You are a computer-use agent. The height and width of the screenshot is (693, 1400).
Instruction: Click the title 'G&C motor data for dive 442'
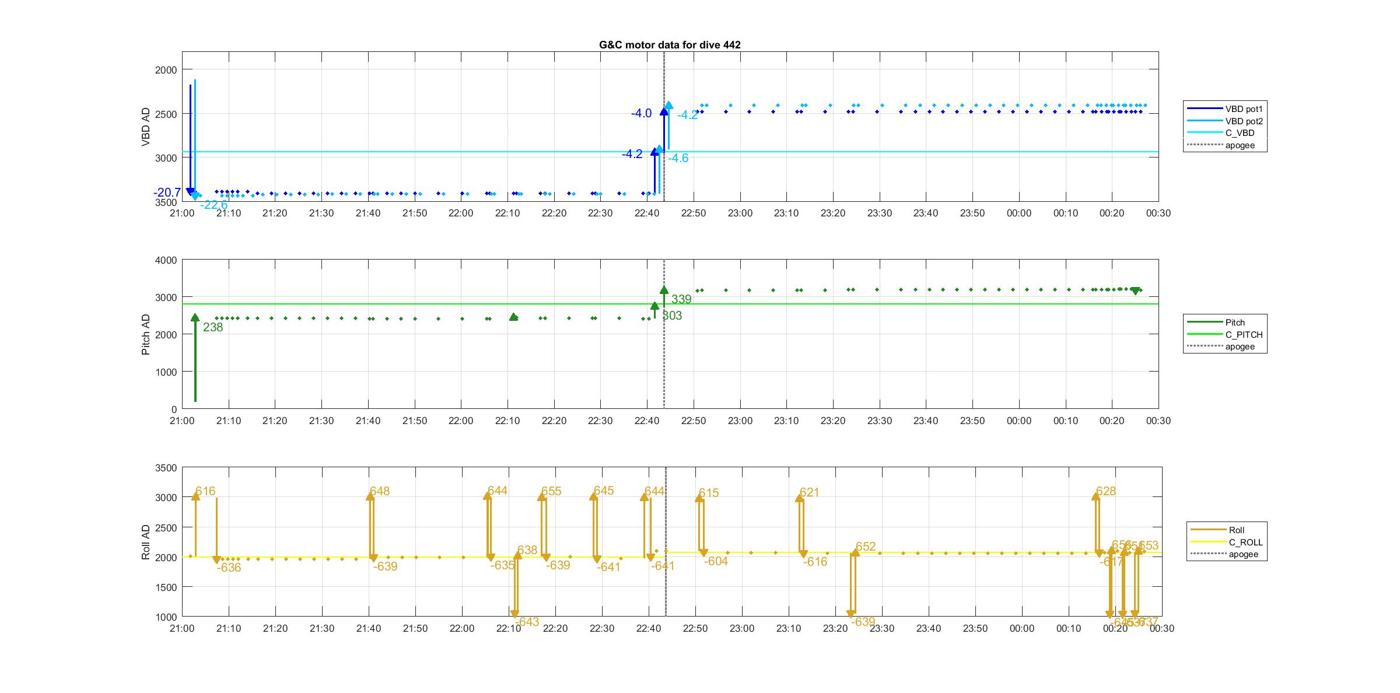click(x=669, y=45)
